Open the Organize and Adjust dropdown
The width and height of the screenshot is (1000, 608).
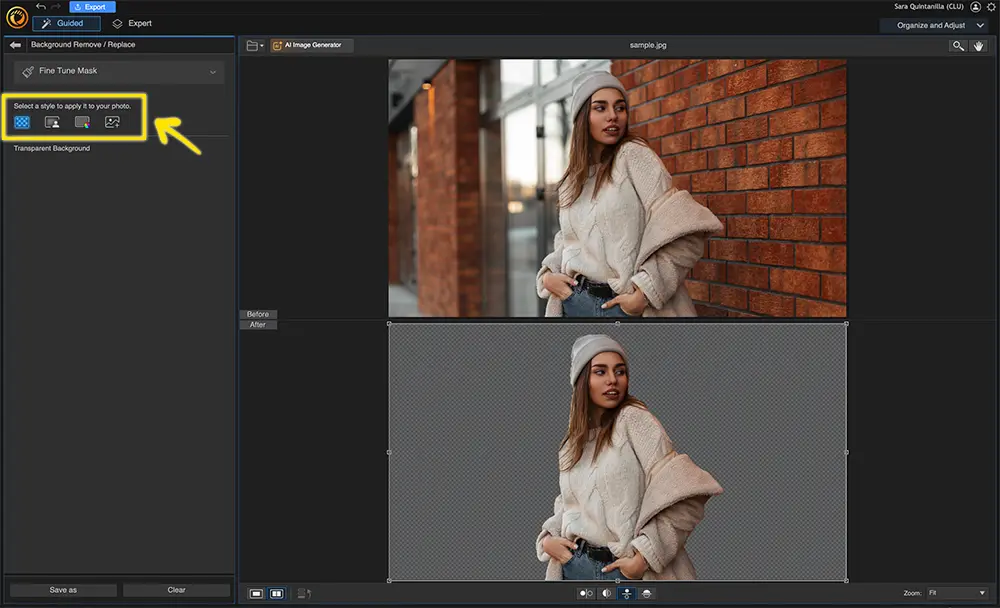point(935,24)
